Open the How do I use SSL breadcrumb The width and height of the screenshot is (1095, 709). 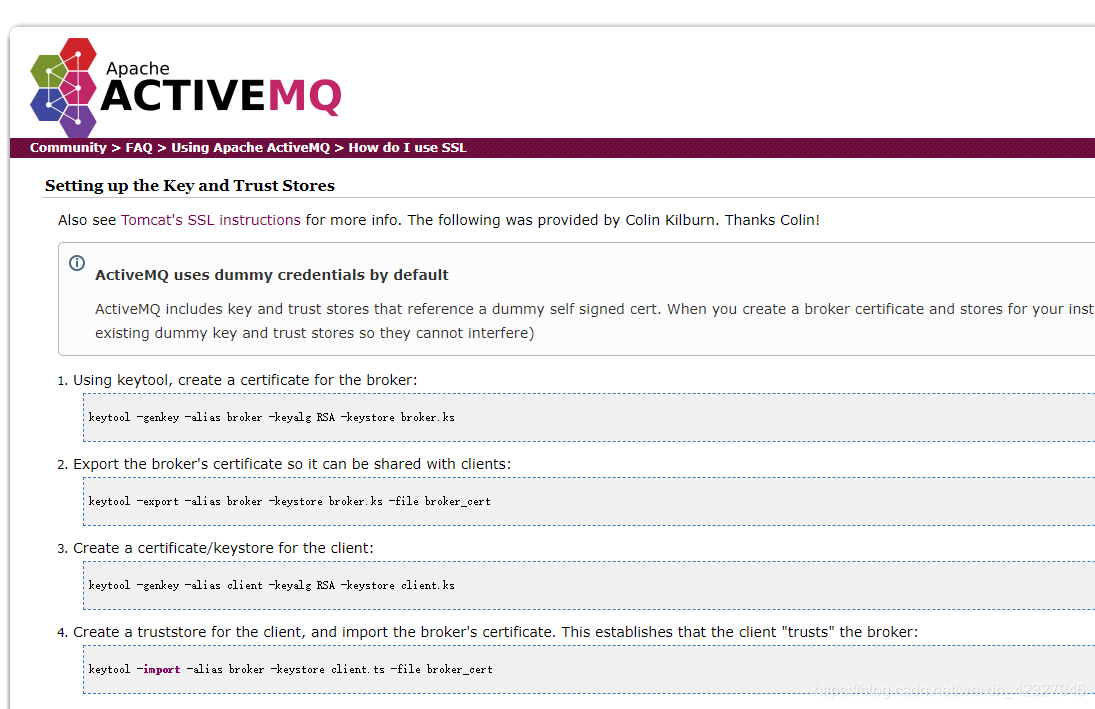tap(407, 147)
